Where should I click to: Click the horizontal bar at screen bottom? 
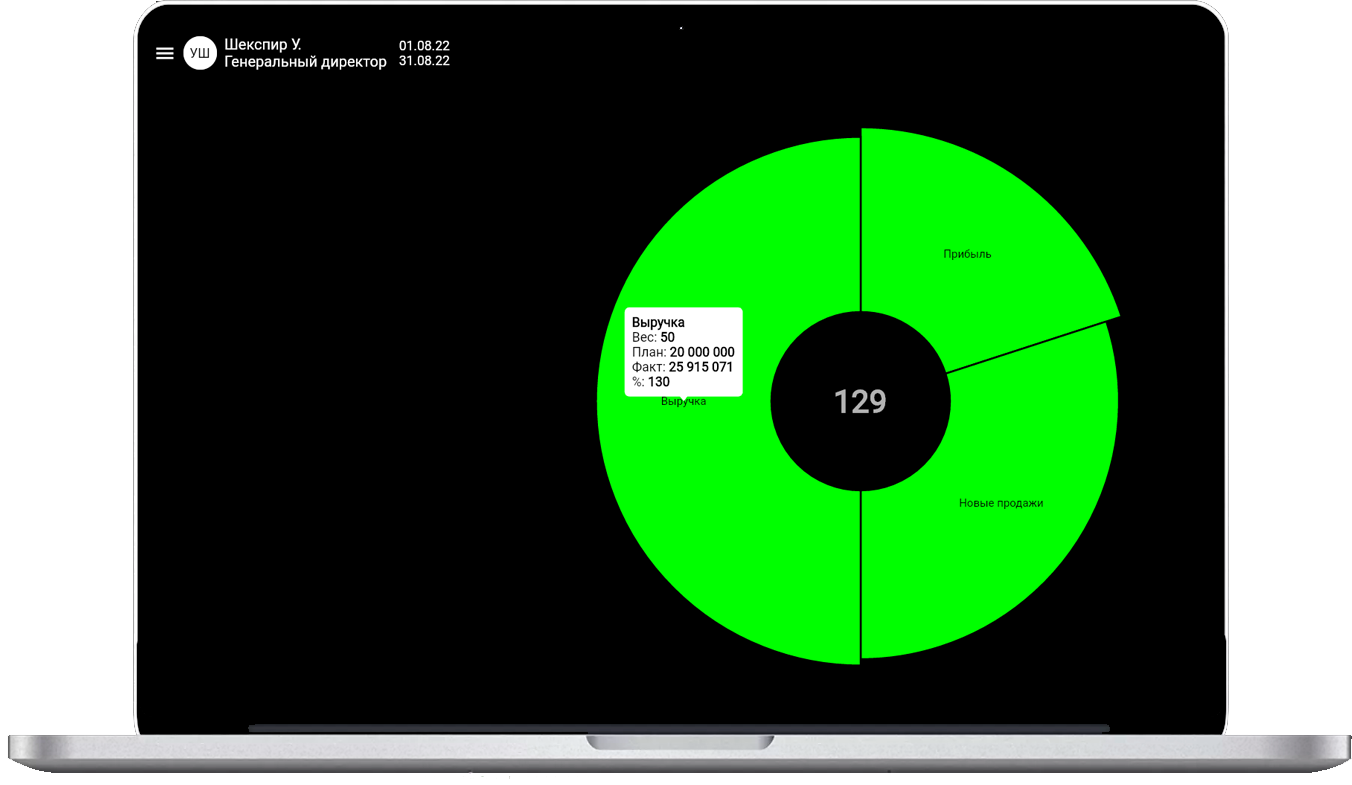pyautogui.click(x=678, y=728)
